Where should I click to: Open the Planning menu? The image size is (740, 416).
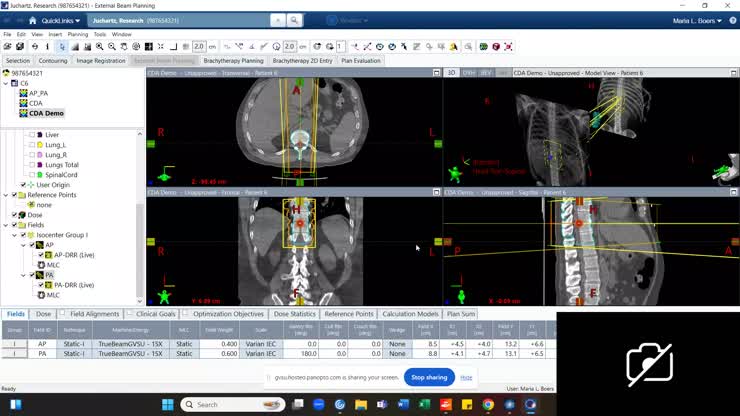78,34
